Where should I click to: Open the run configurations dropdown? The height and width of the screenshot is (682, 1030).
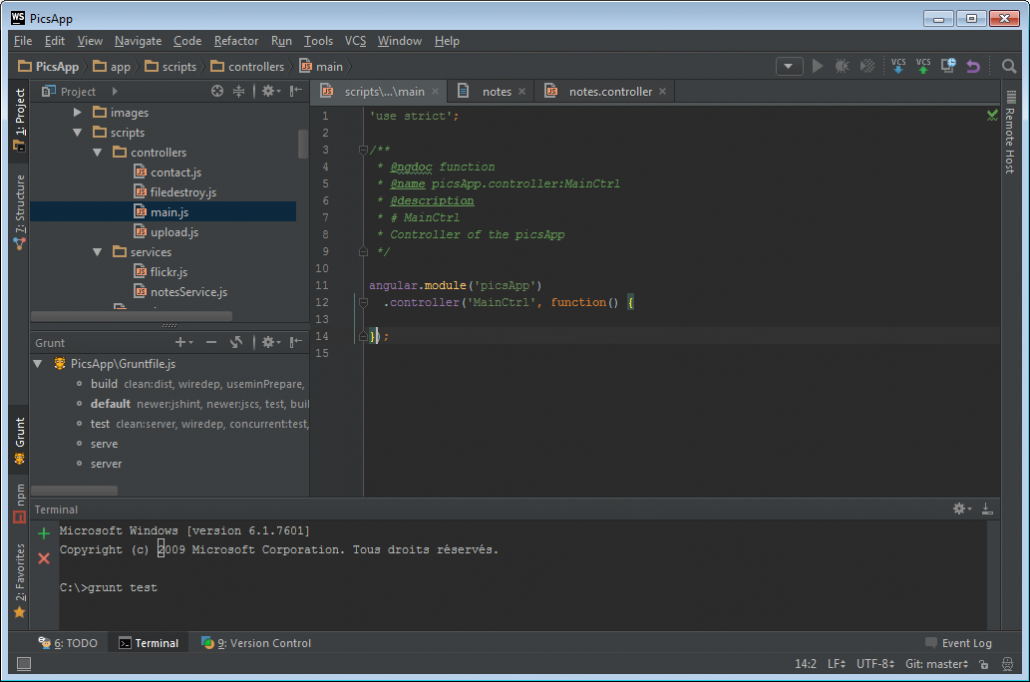789,65
